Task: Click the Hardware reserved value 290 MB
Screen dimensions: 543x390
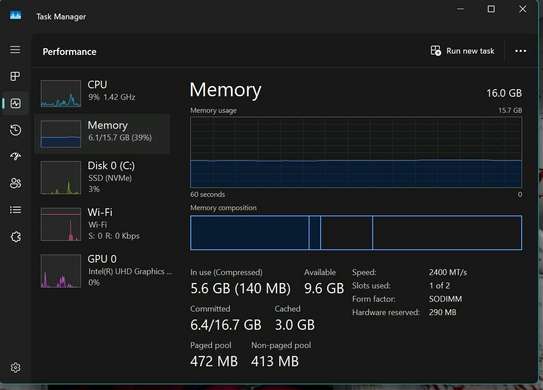Action: tap(442, 312)
